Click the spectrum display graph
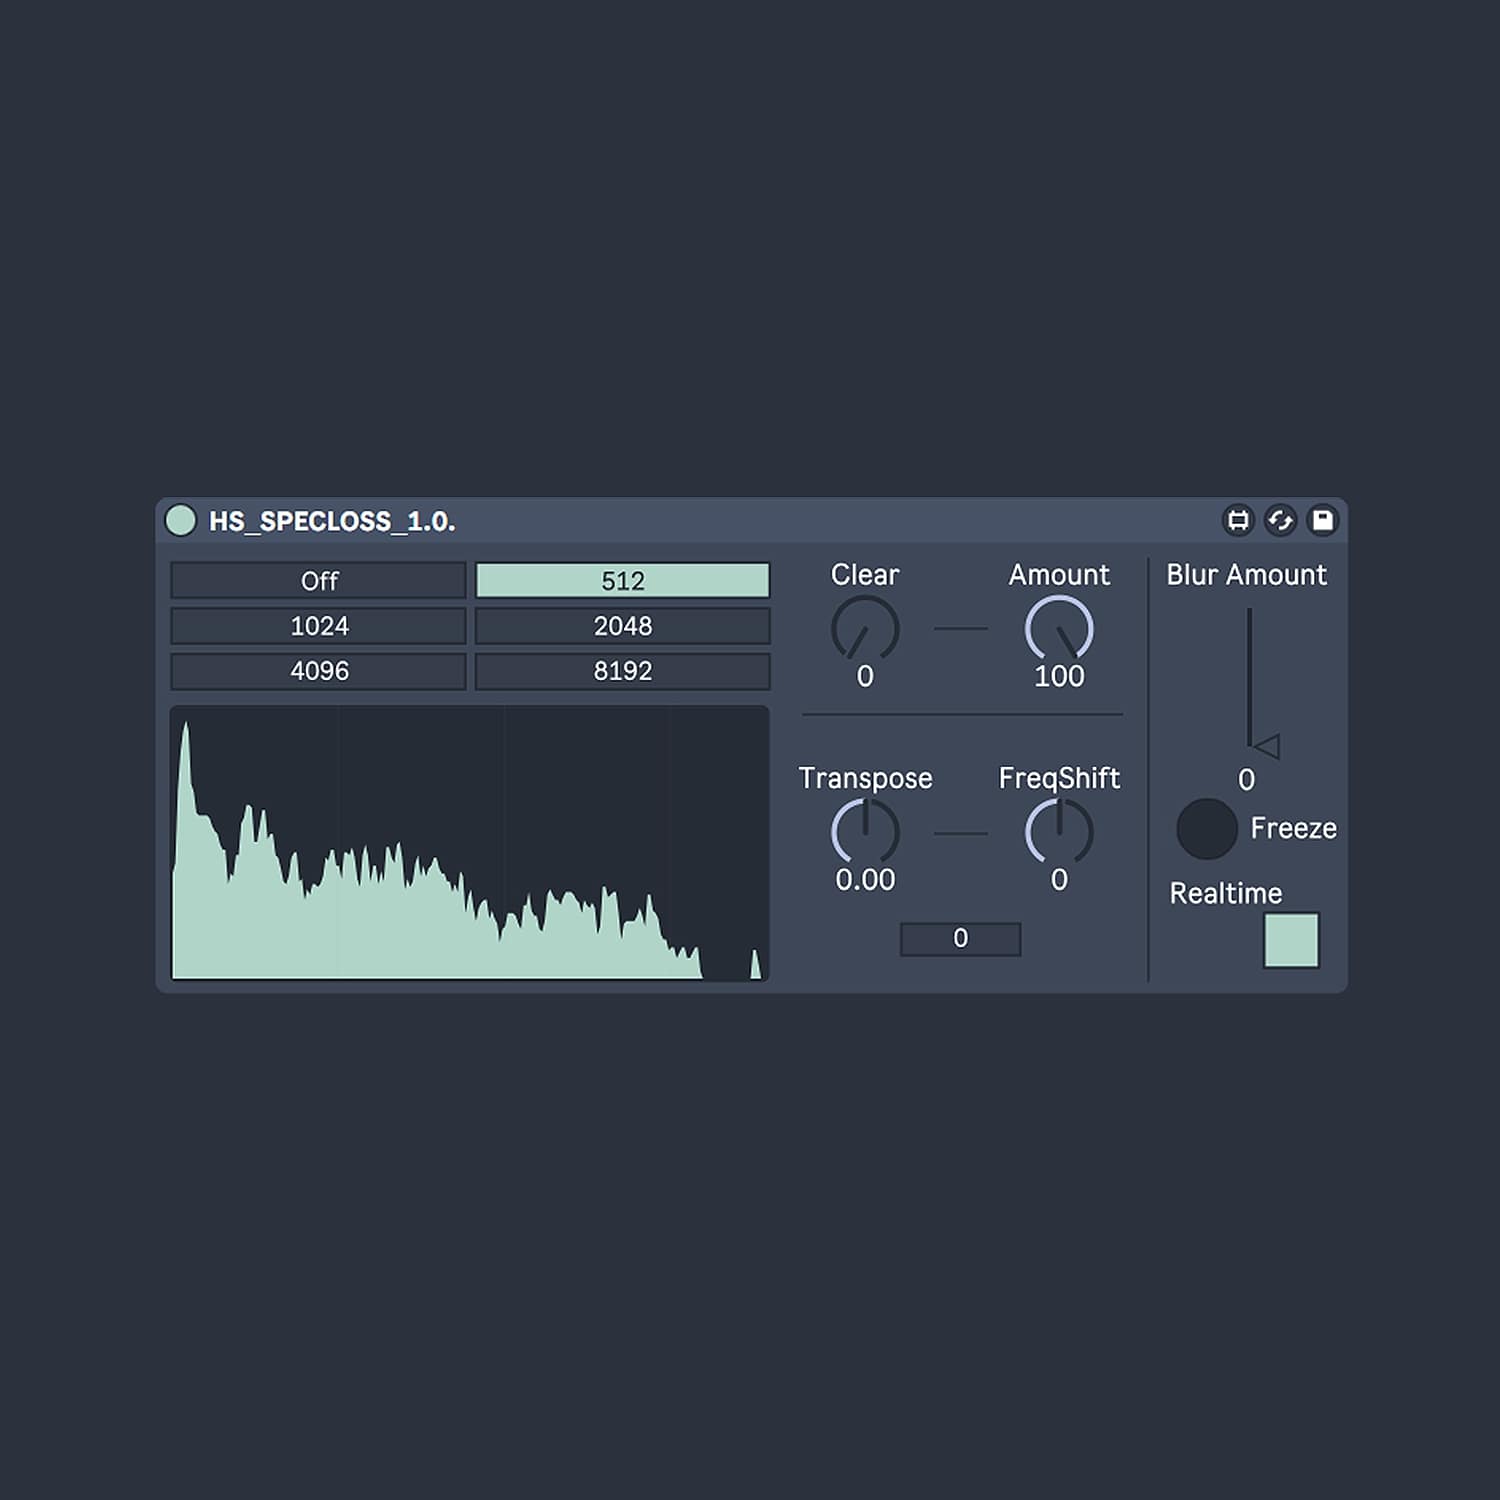 pyautogui.click(x=470, y=843)
